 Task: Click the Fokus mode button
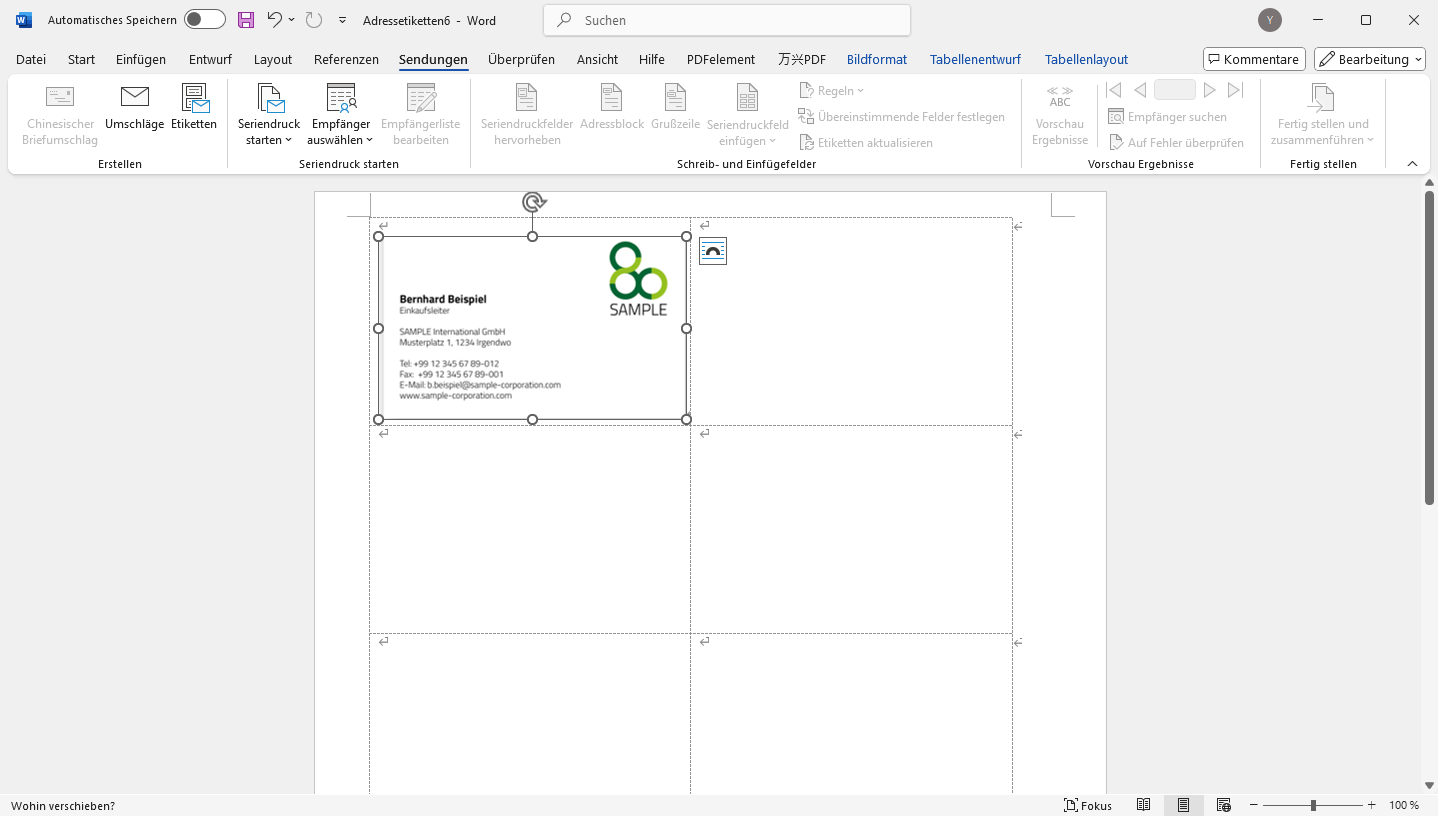pos(1088,805)
